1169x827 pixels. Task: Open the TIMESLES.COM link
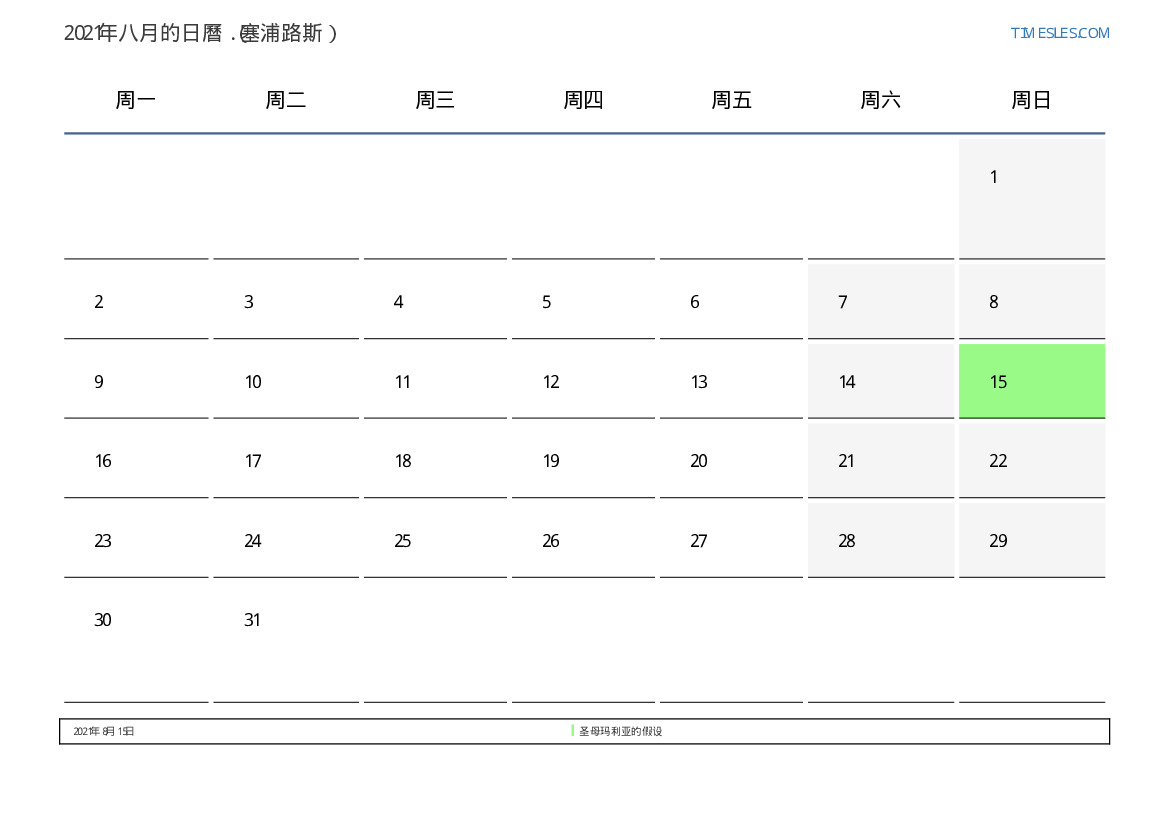click(1059, 33)
